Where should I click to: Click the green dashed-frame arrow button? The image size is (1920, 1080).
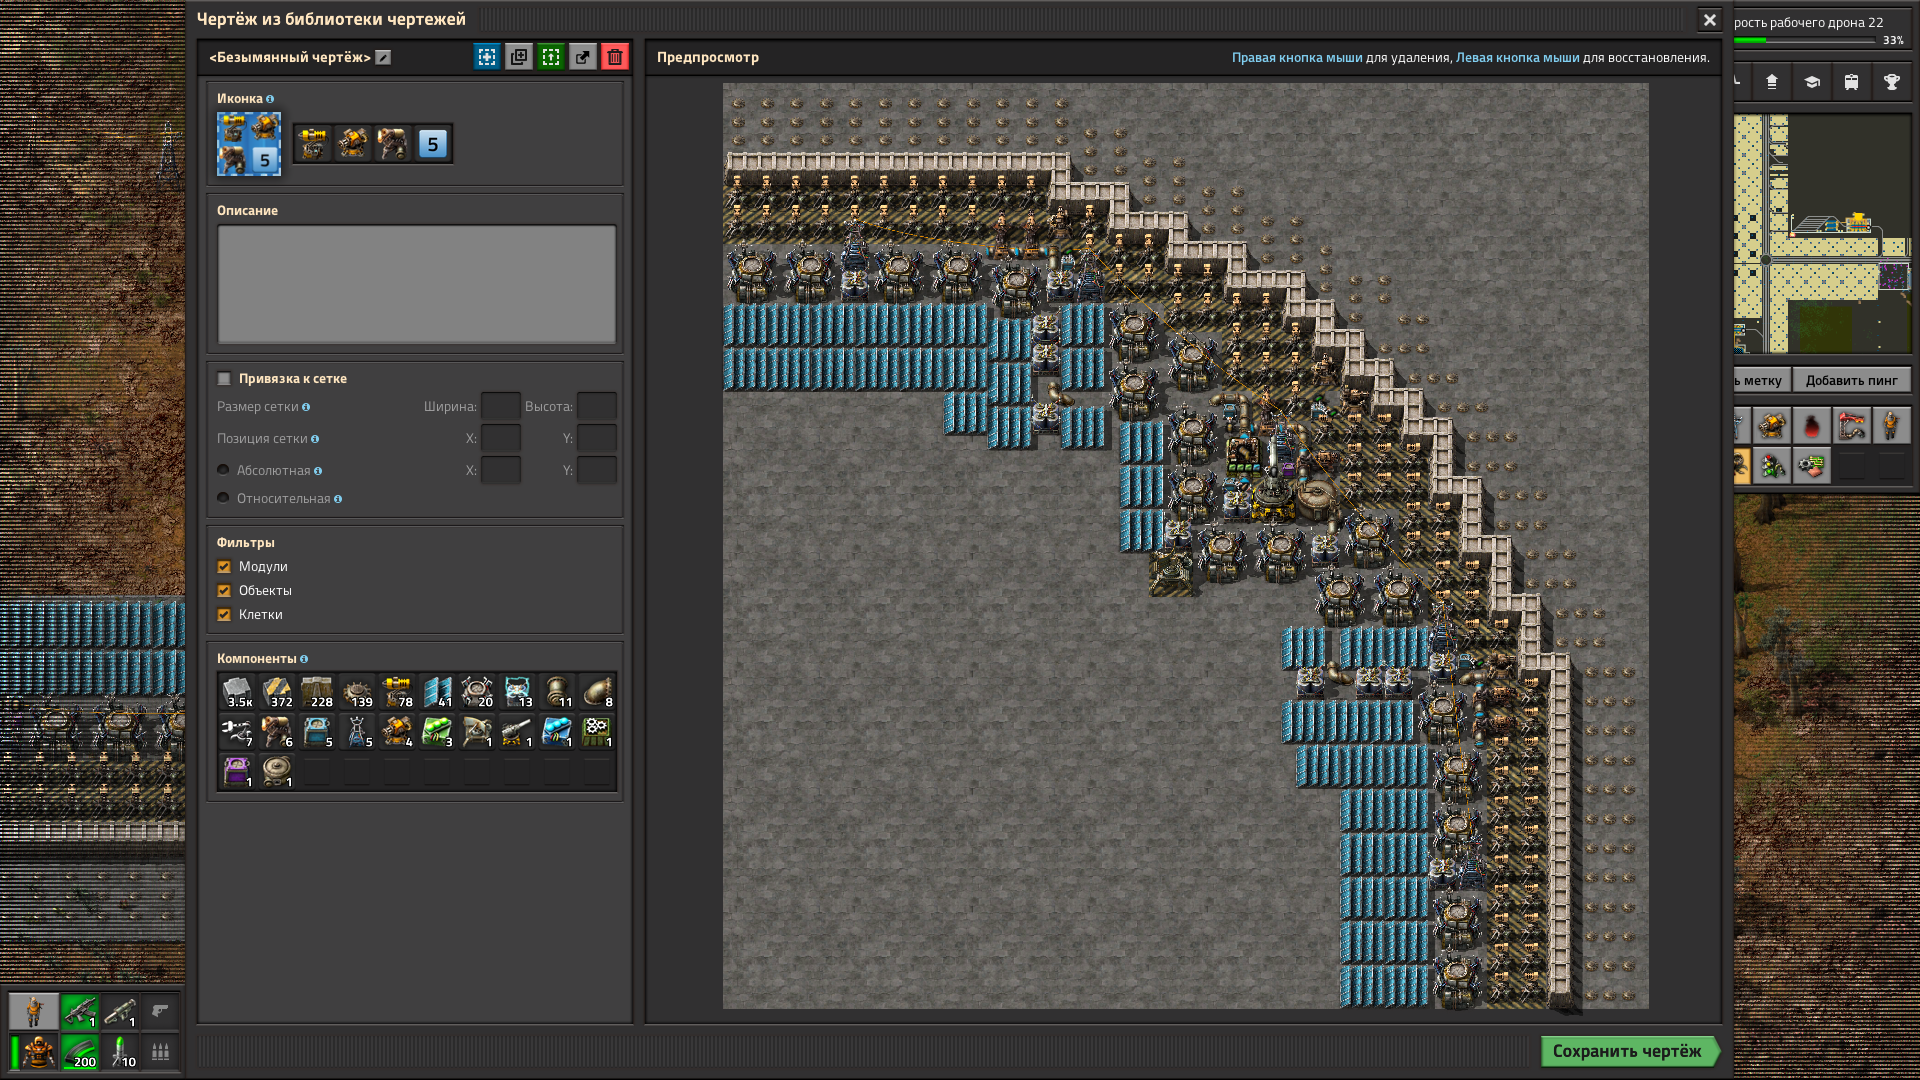pos(551,57)
